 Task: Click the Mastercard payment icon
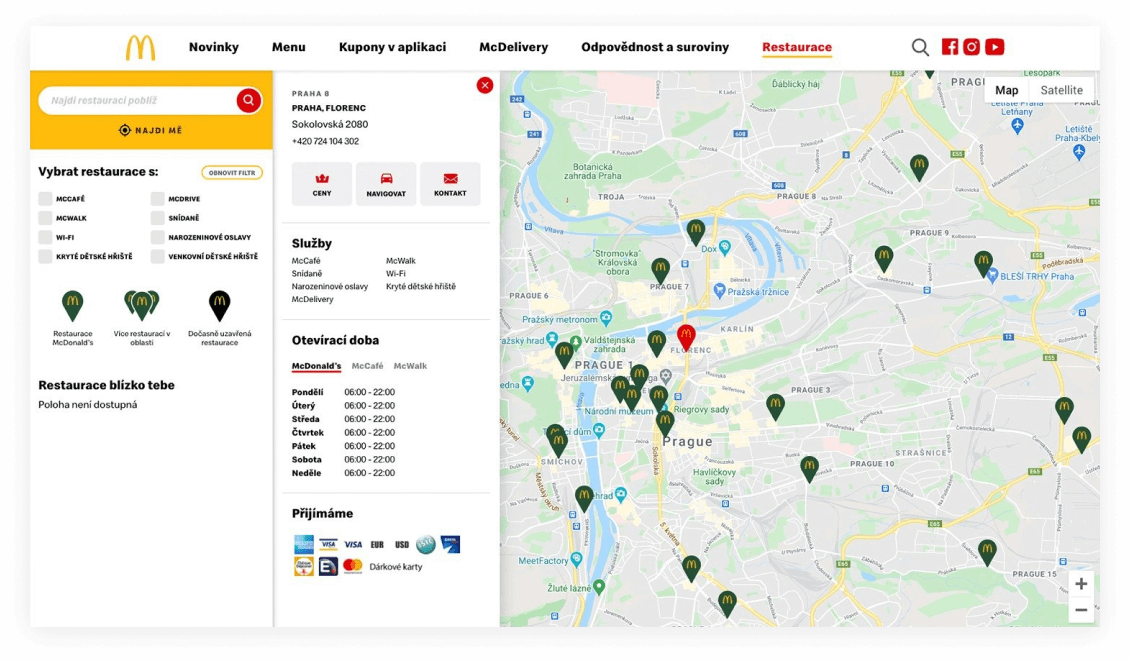click(352, 567)
